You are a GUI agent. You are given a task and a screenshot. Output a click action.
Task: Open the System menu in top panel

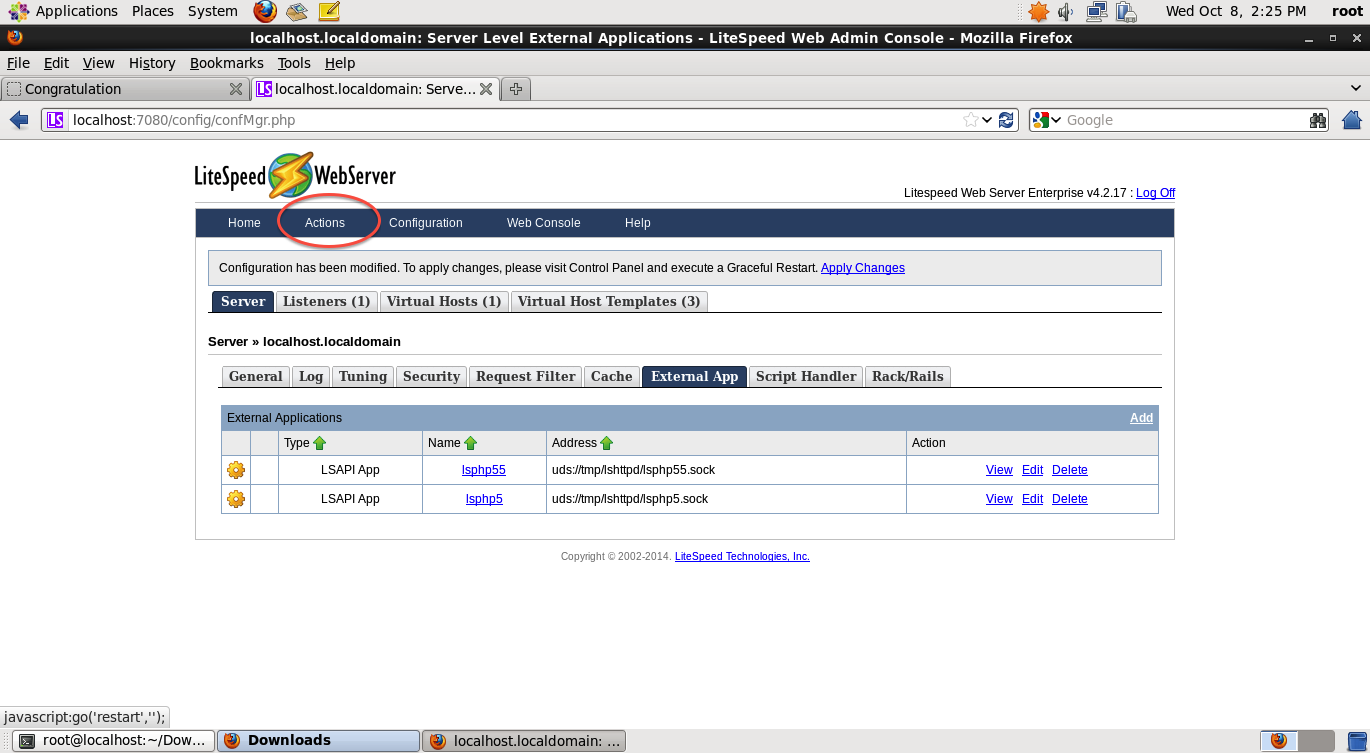[x=212, y=11]
